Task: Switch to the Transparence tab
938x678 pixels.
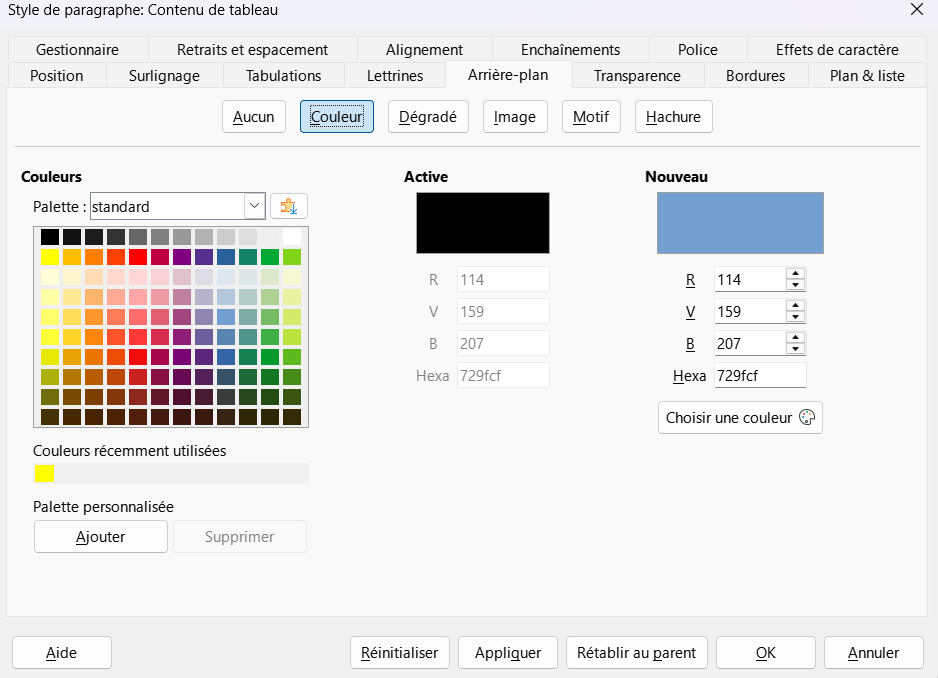Action: (x=637, y=76)
